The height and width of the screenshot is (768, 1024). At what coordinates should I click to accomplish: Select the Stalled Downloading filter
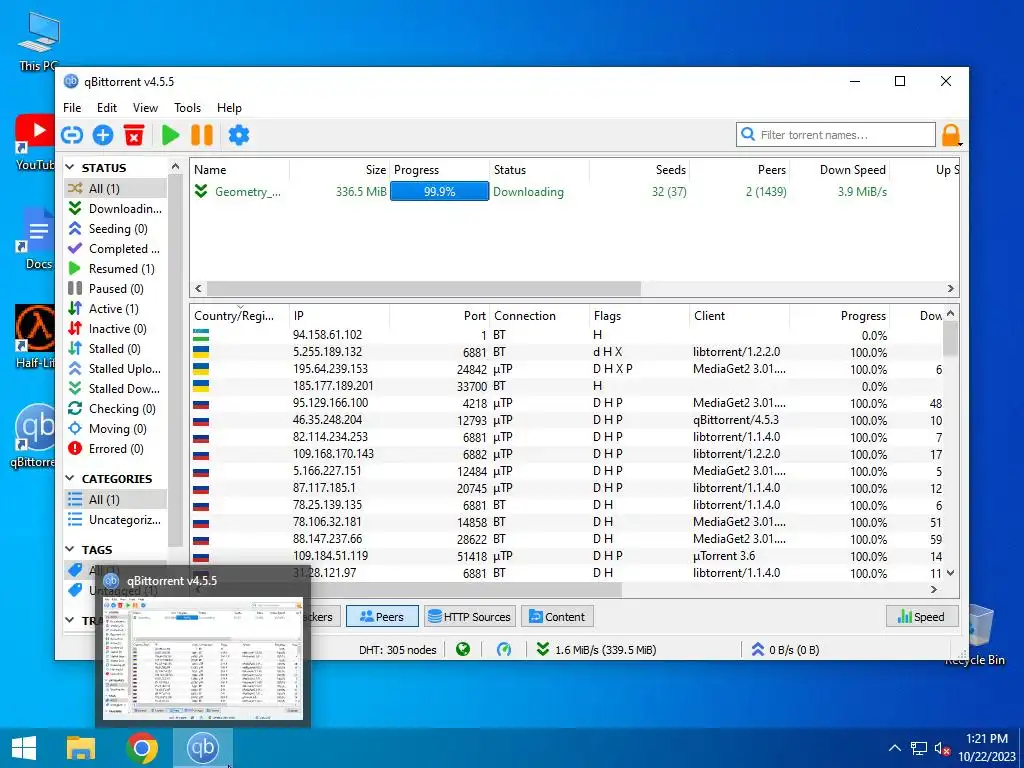click(115, 389)
